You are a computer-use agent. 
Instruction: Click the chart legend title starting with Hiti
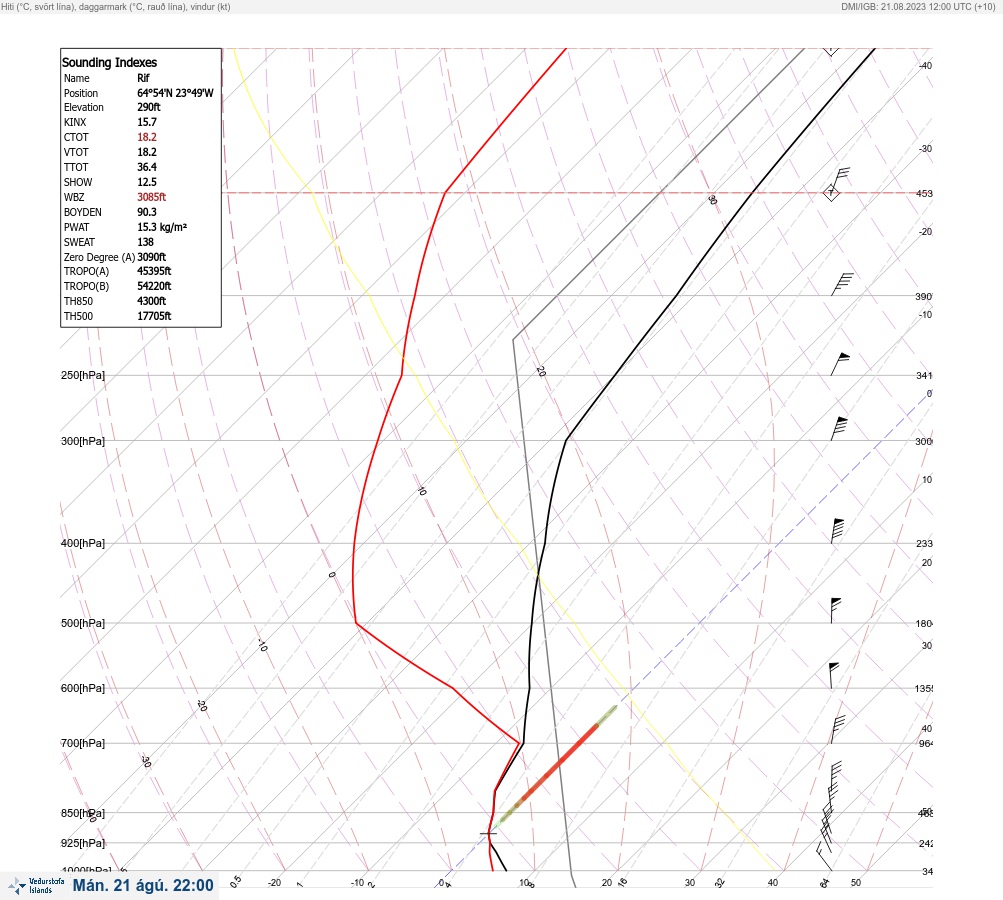click(x=116, y=7)
